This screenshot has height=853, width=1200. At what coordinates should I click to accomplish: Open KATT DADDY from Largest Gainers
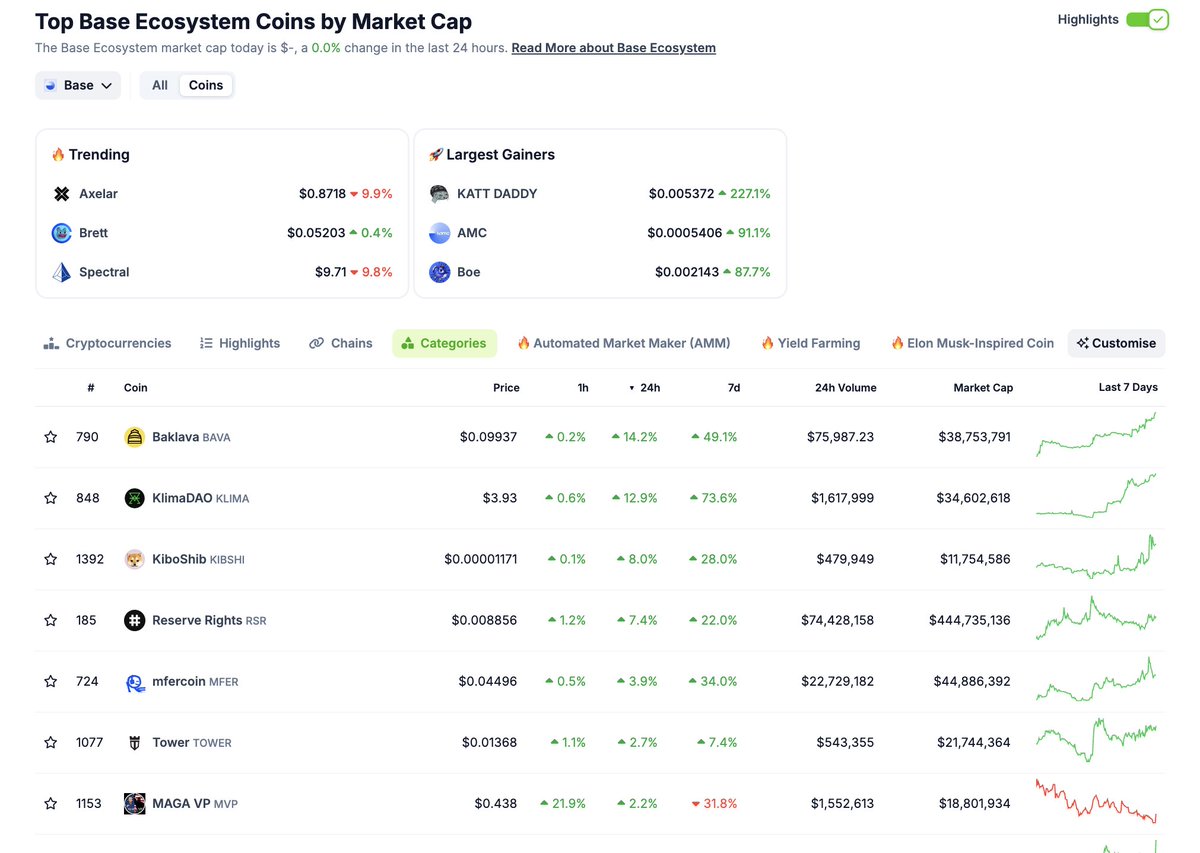(497, 194)
